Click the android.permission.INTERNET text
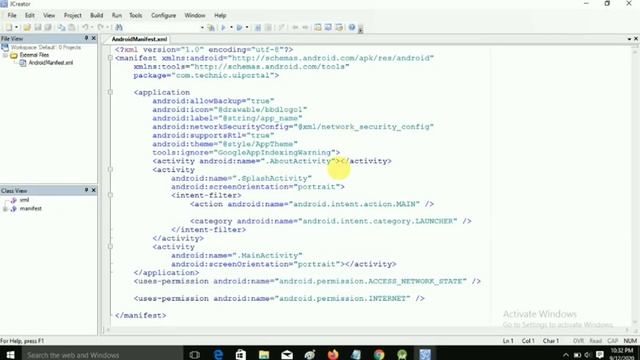The image size is (640, 360). 343,298
